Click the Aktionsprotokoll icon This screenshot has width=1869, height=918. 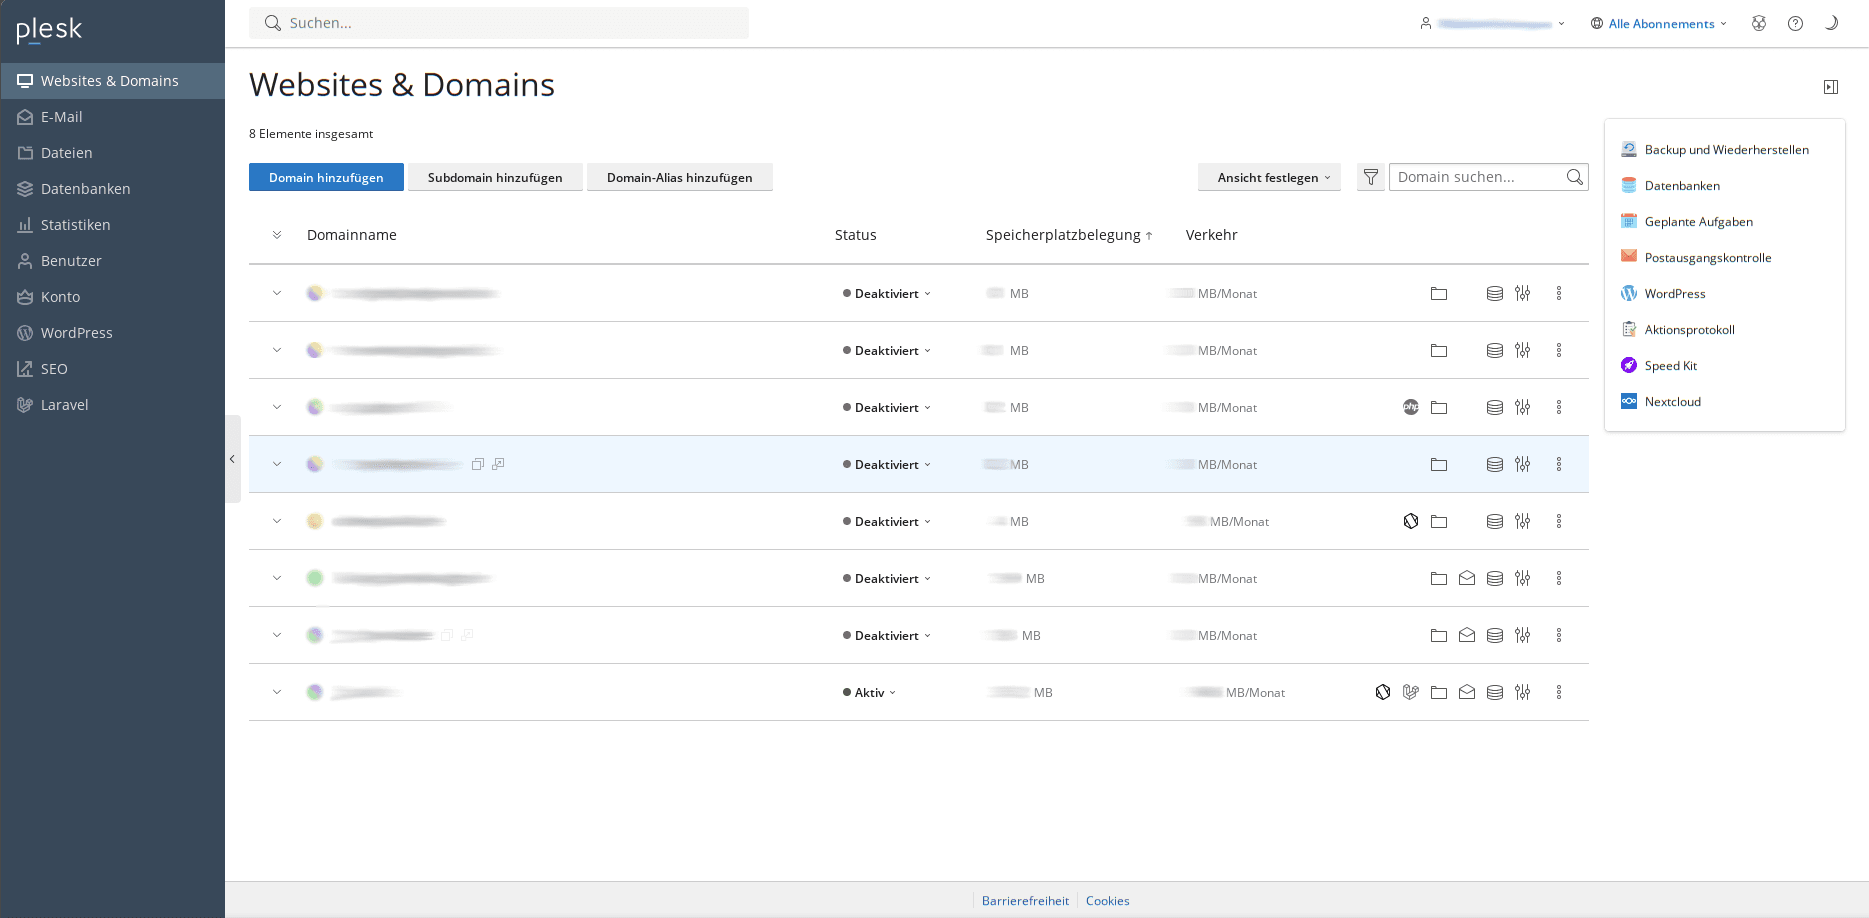point(1629,330)
